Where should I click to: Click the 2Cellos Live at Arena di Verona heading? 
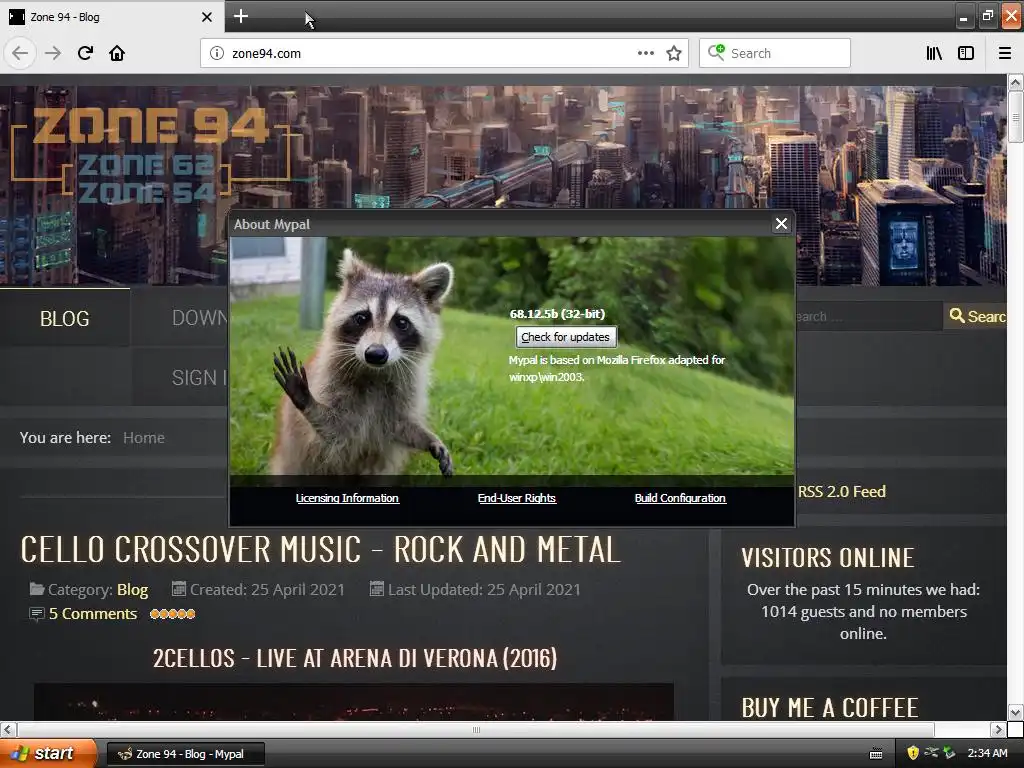[355, 658]
